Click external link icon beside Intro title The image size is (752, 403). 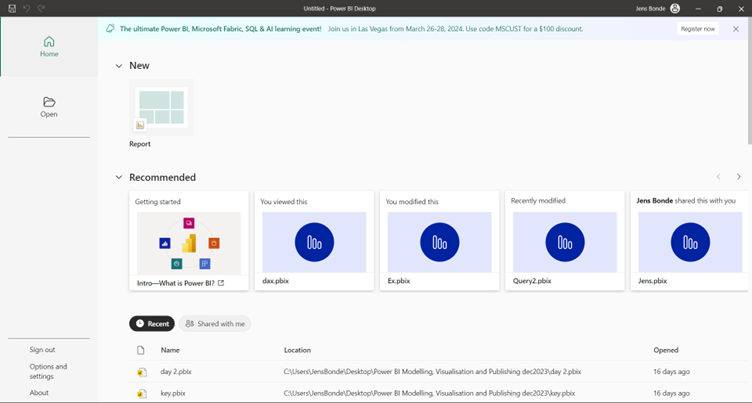click(221, 283)
